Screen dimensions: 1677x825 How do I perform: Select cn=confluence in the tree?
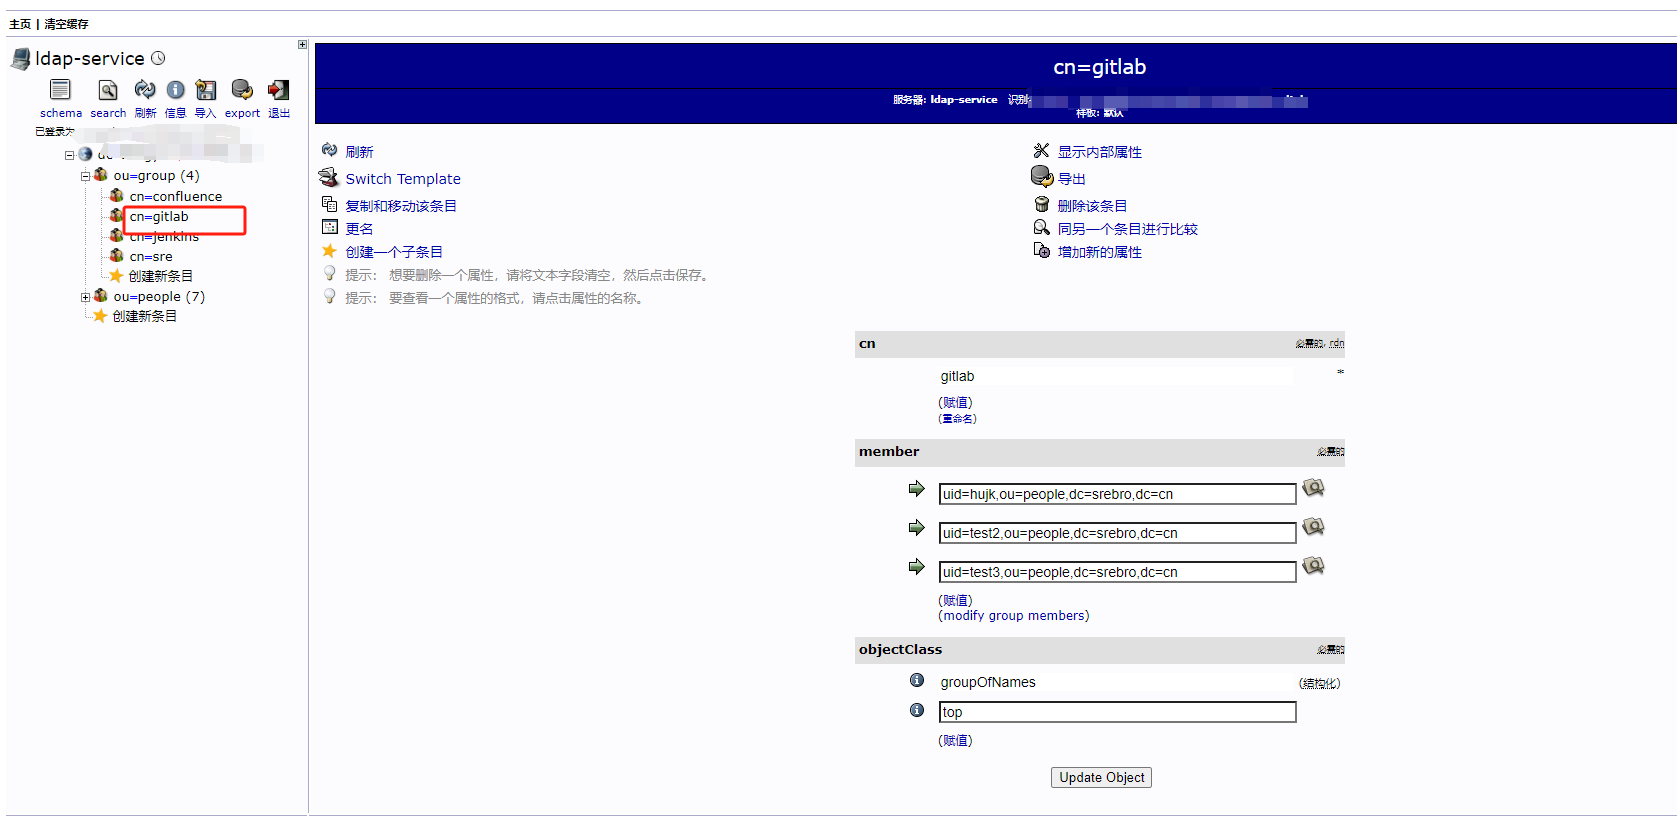[x=175, y=197]
